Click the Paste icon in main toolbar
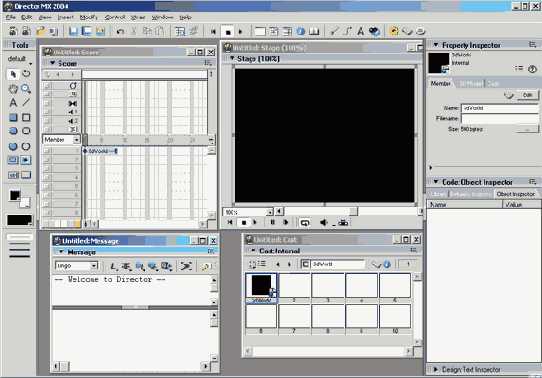 click(160, 31)
